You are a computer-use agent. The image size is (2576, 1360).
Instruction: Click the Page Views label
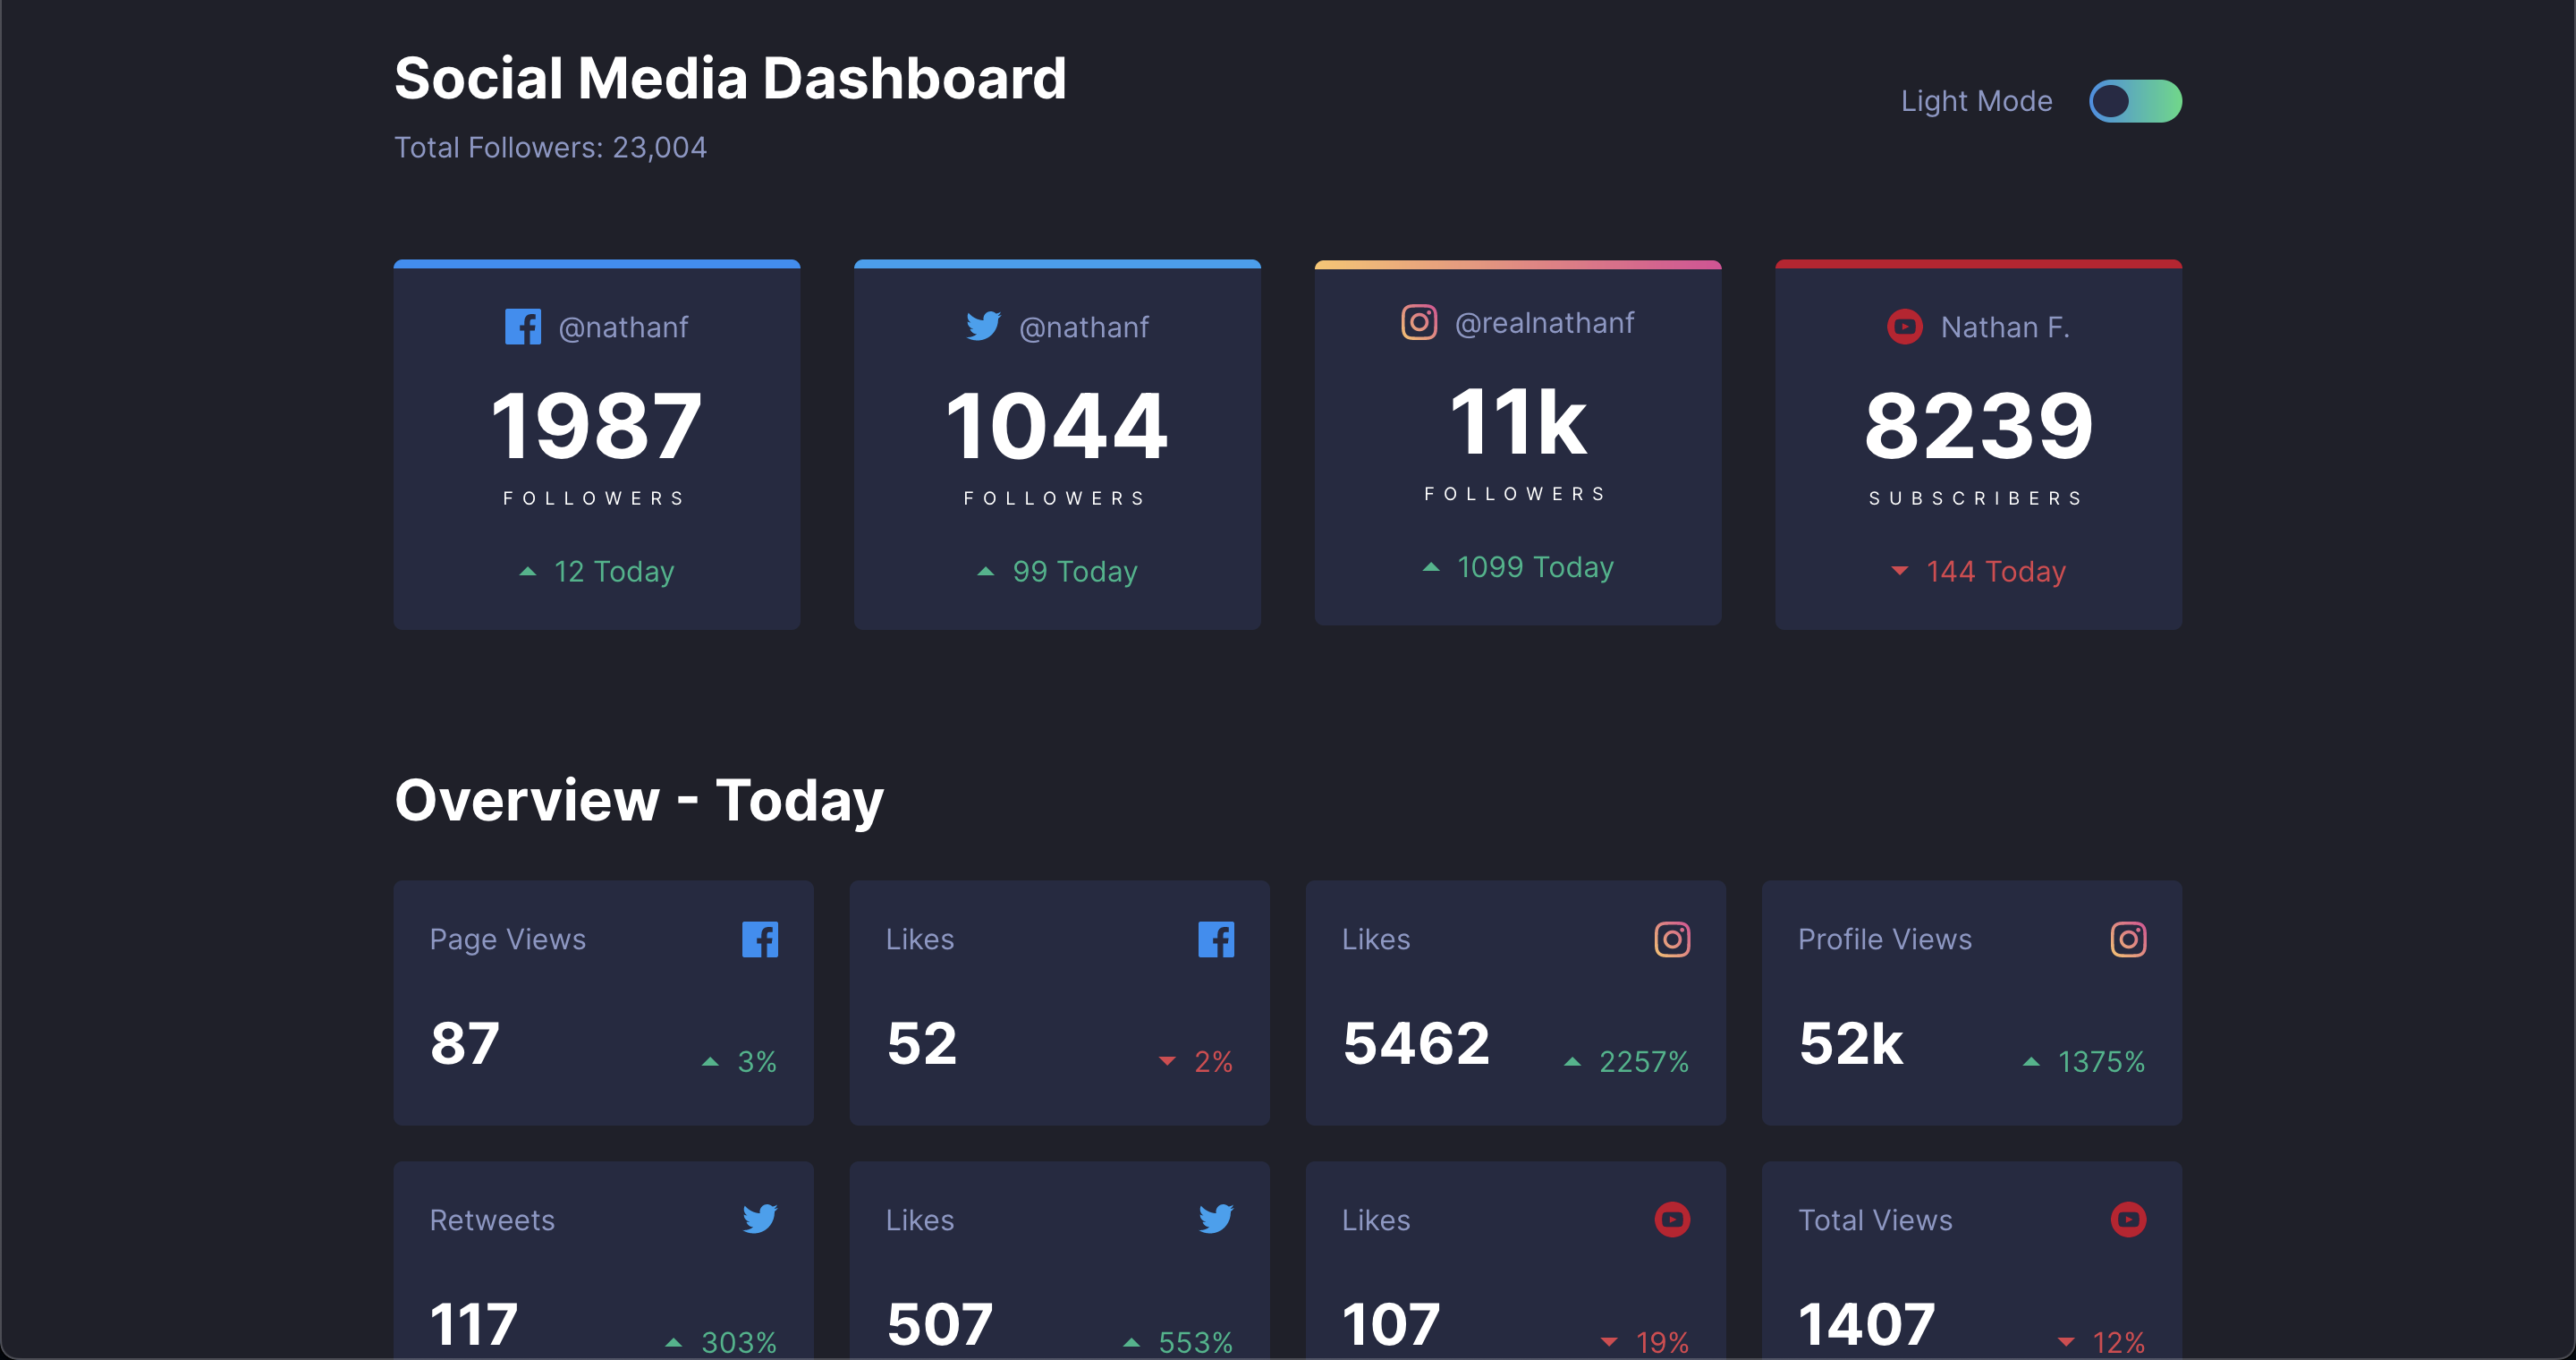point(508,939)
